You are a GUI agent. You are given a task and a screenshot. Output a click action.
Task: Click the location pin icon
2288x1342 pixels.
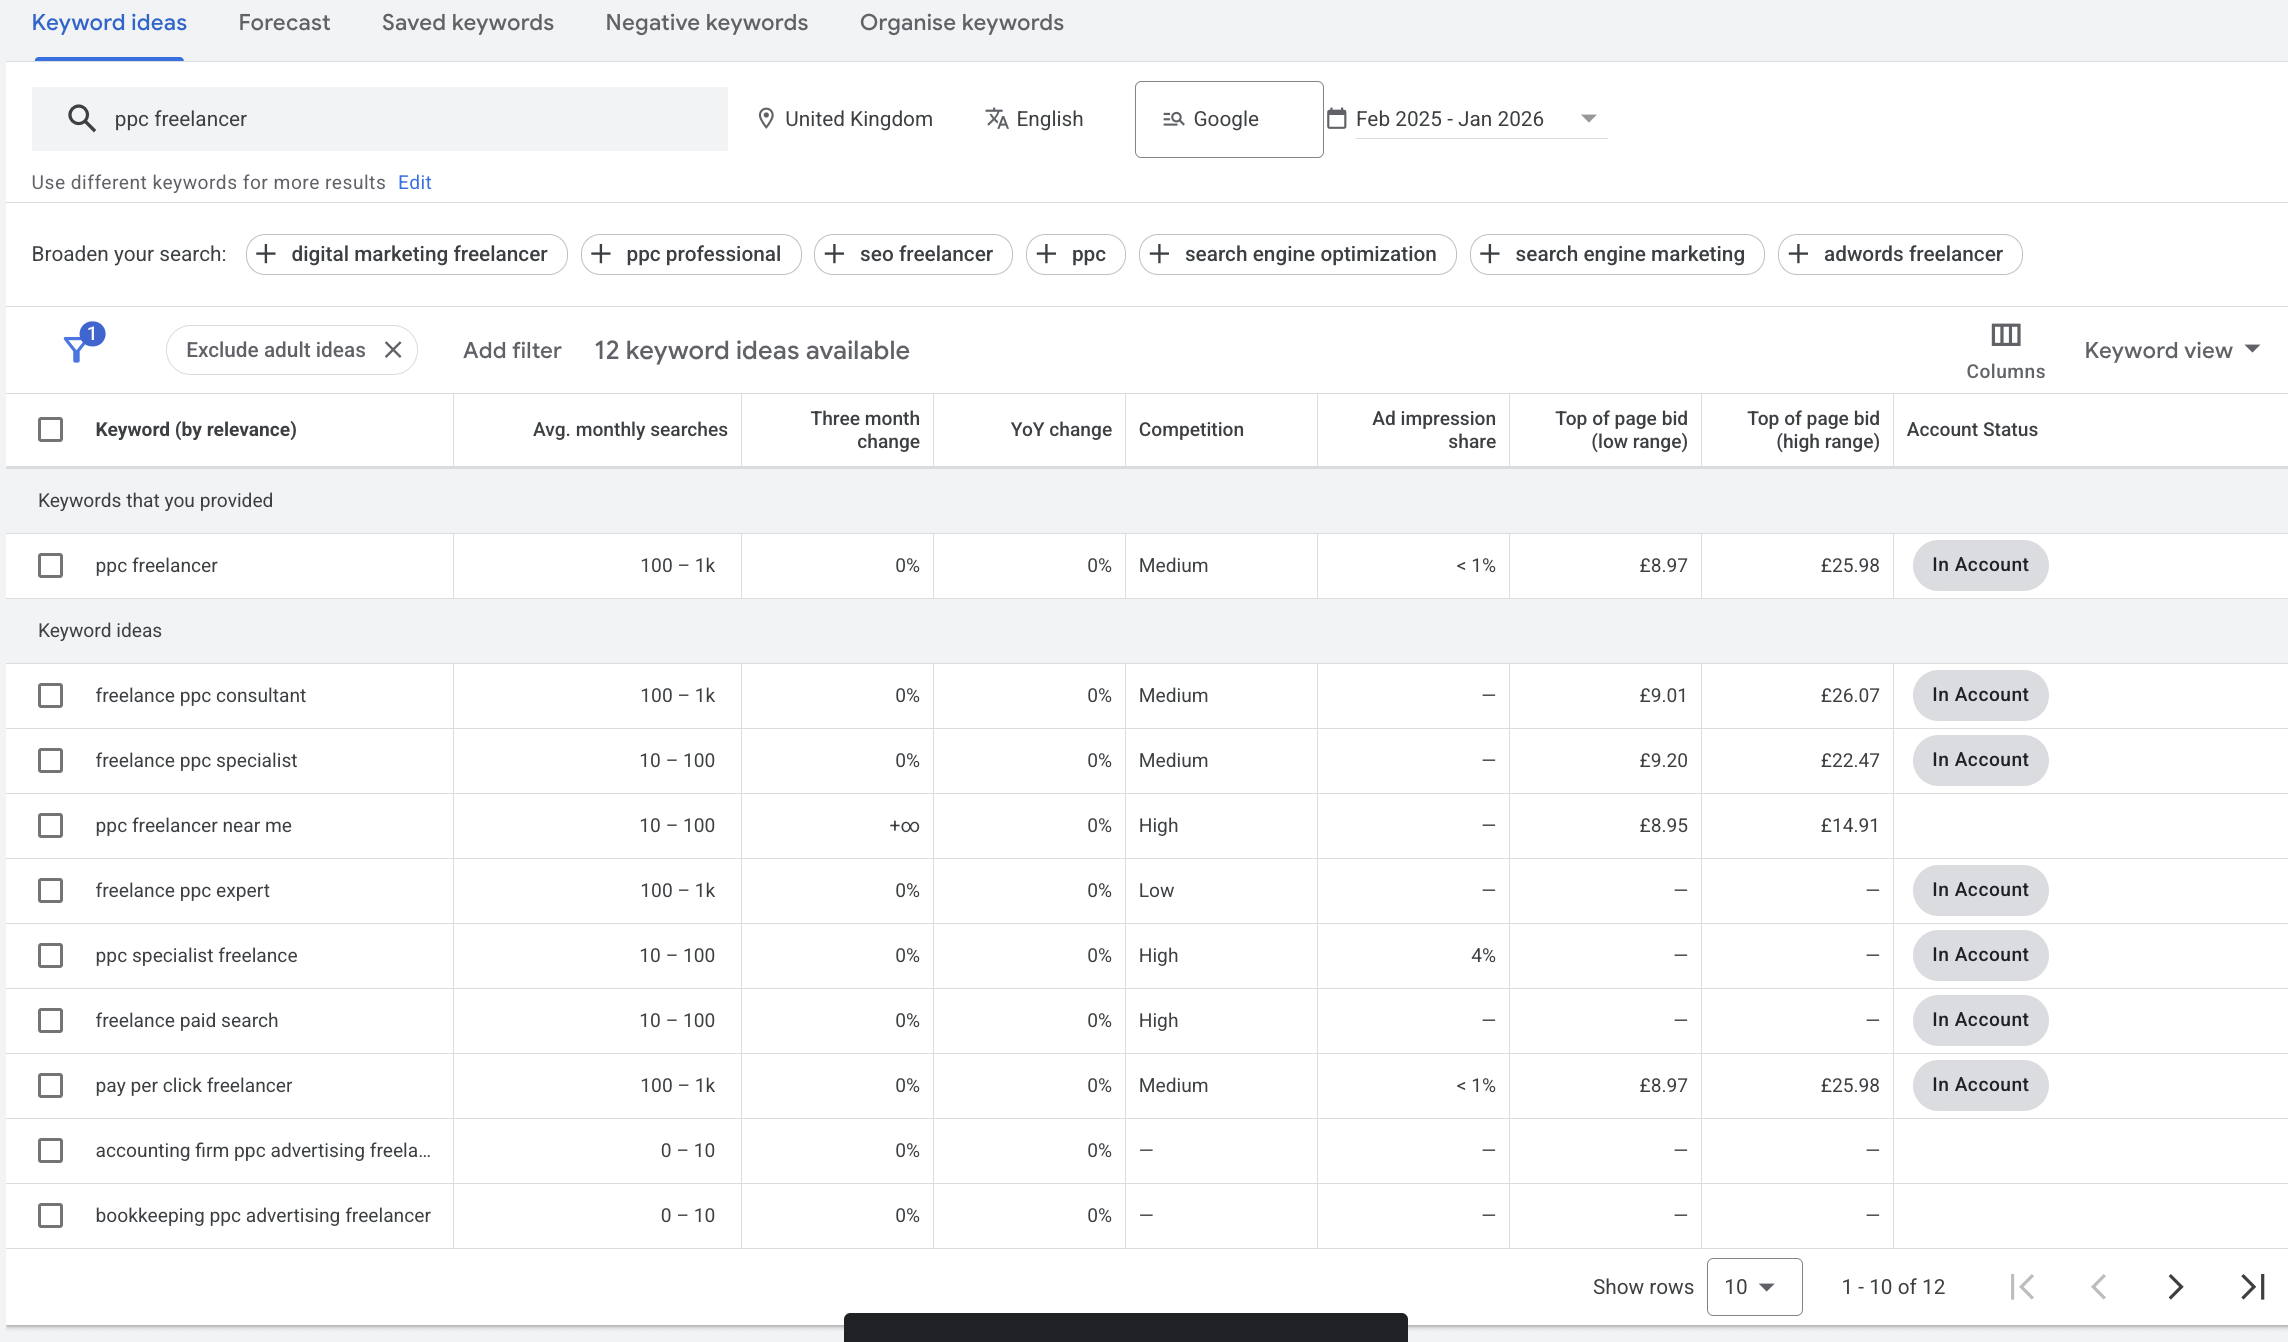click(x=766, y=118)
